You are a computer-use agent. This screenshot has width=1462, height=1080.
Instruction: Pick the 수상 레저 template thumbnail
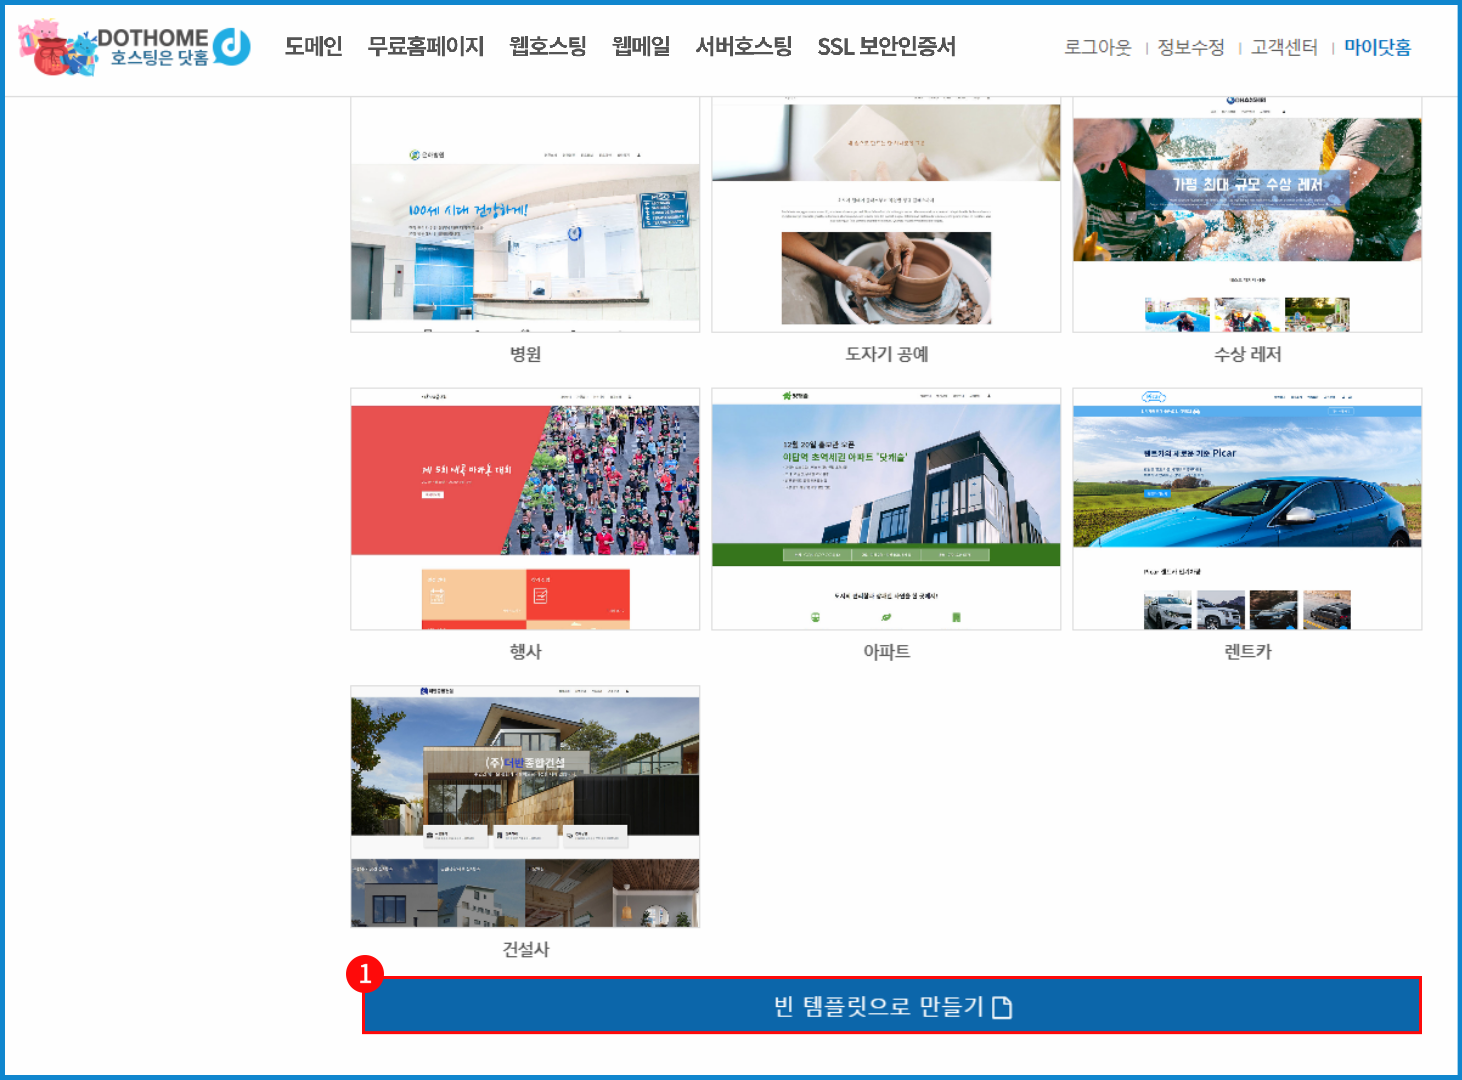1247,215
